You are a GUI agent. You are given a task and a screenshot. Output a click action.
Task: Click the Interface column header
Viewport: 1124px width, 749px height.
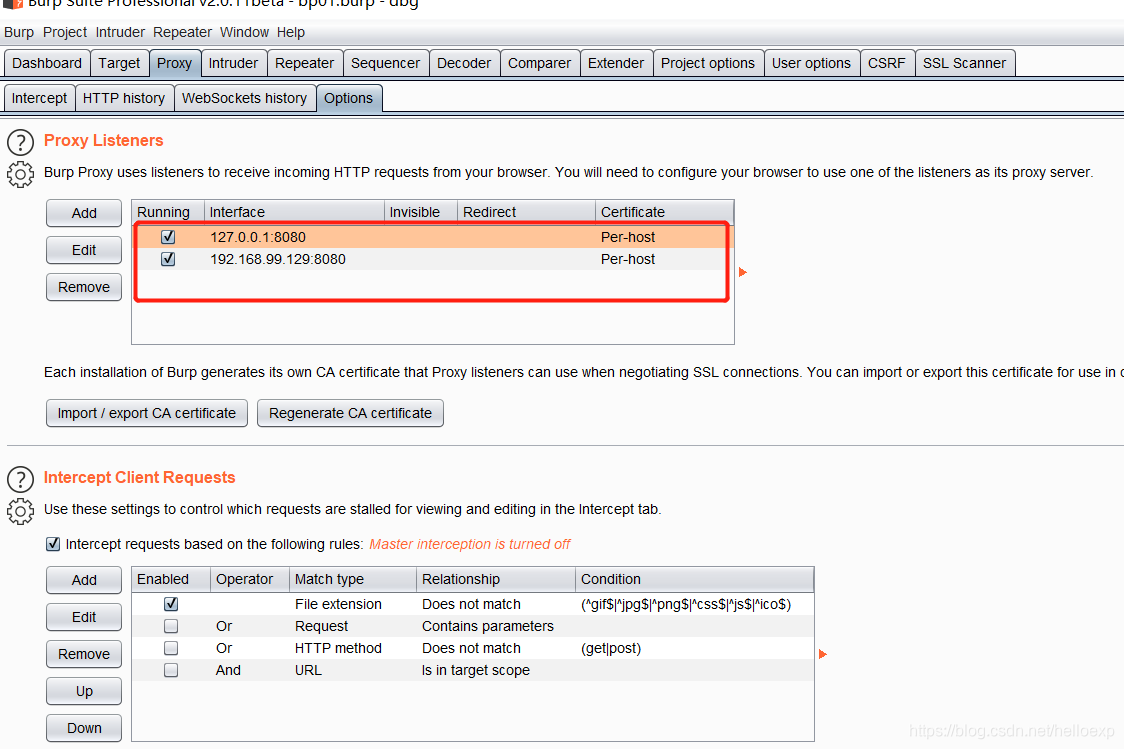click(294, 211)
